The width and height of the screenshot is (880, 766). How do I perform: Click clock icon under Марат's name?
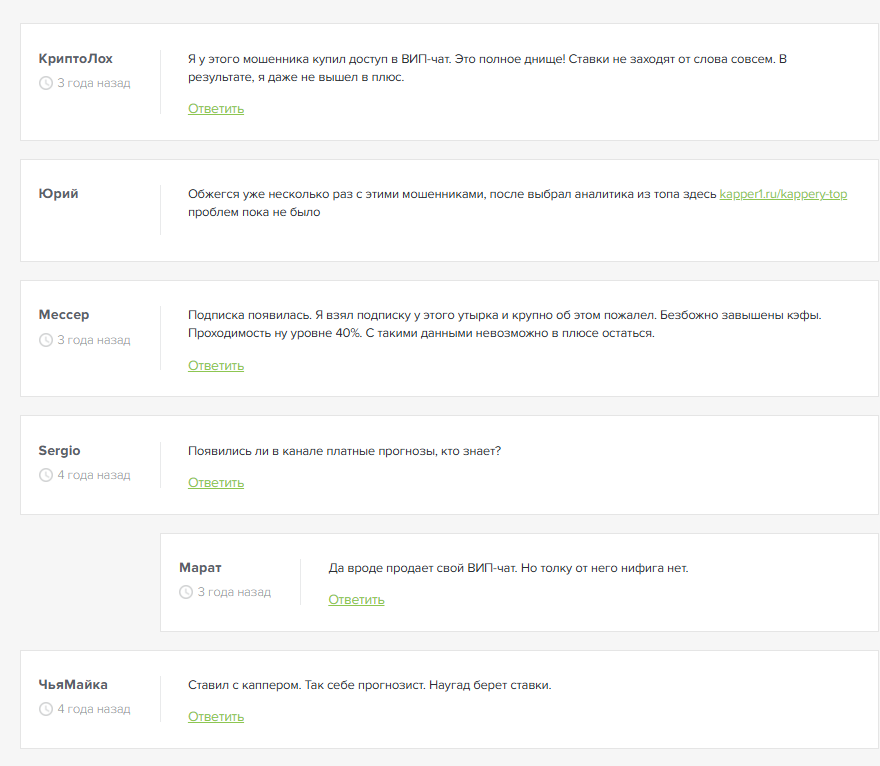(x=186, y=592)
